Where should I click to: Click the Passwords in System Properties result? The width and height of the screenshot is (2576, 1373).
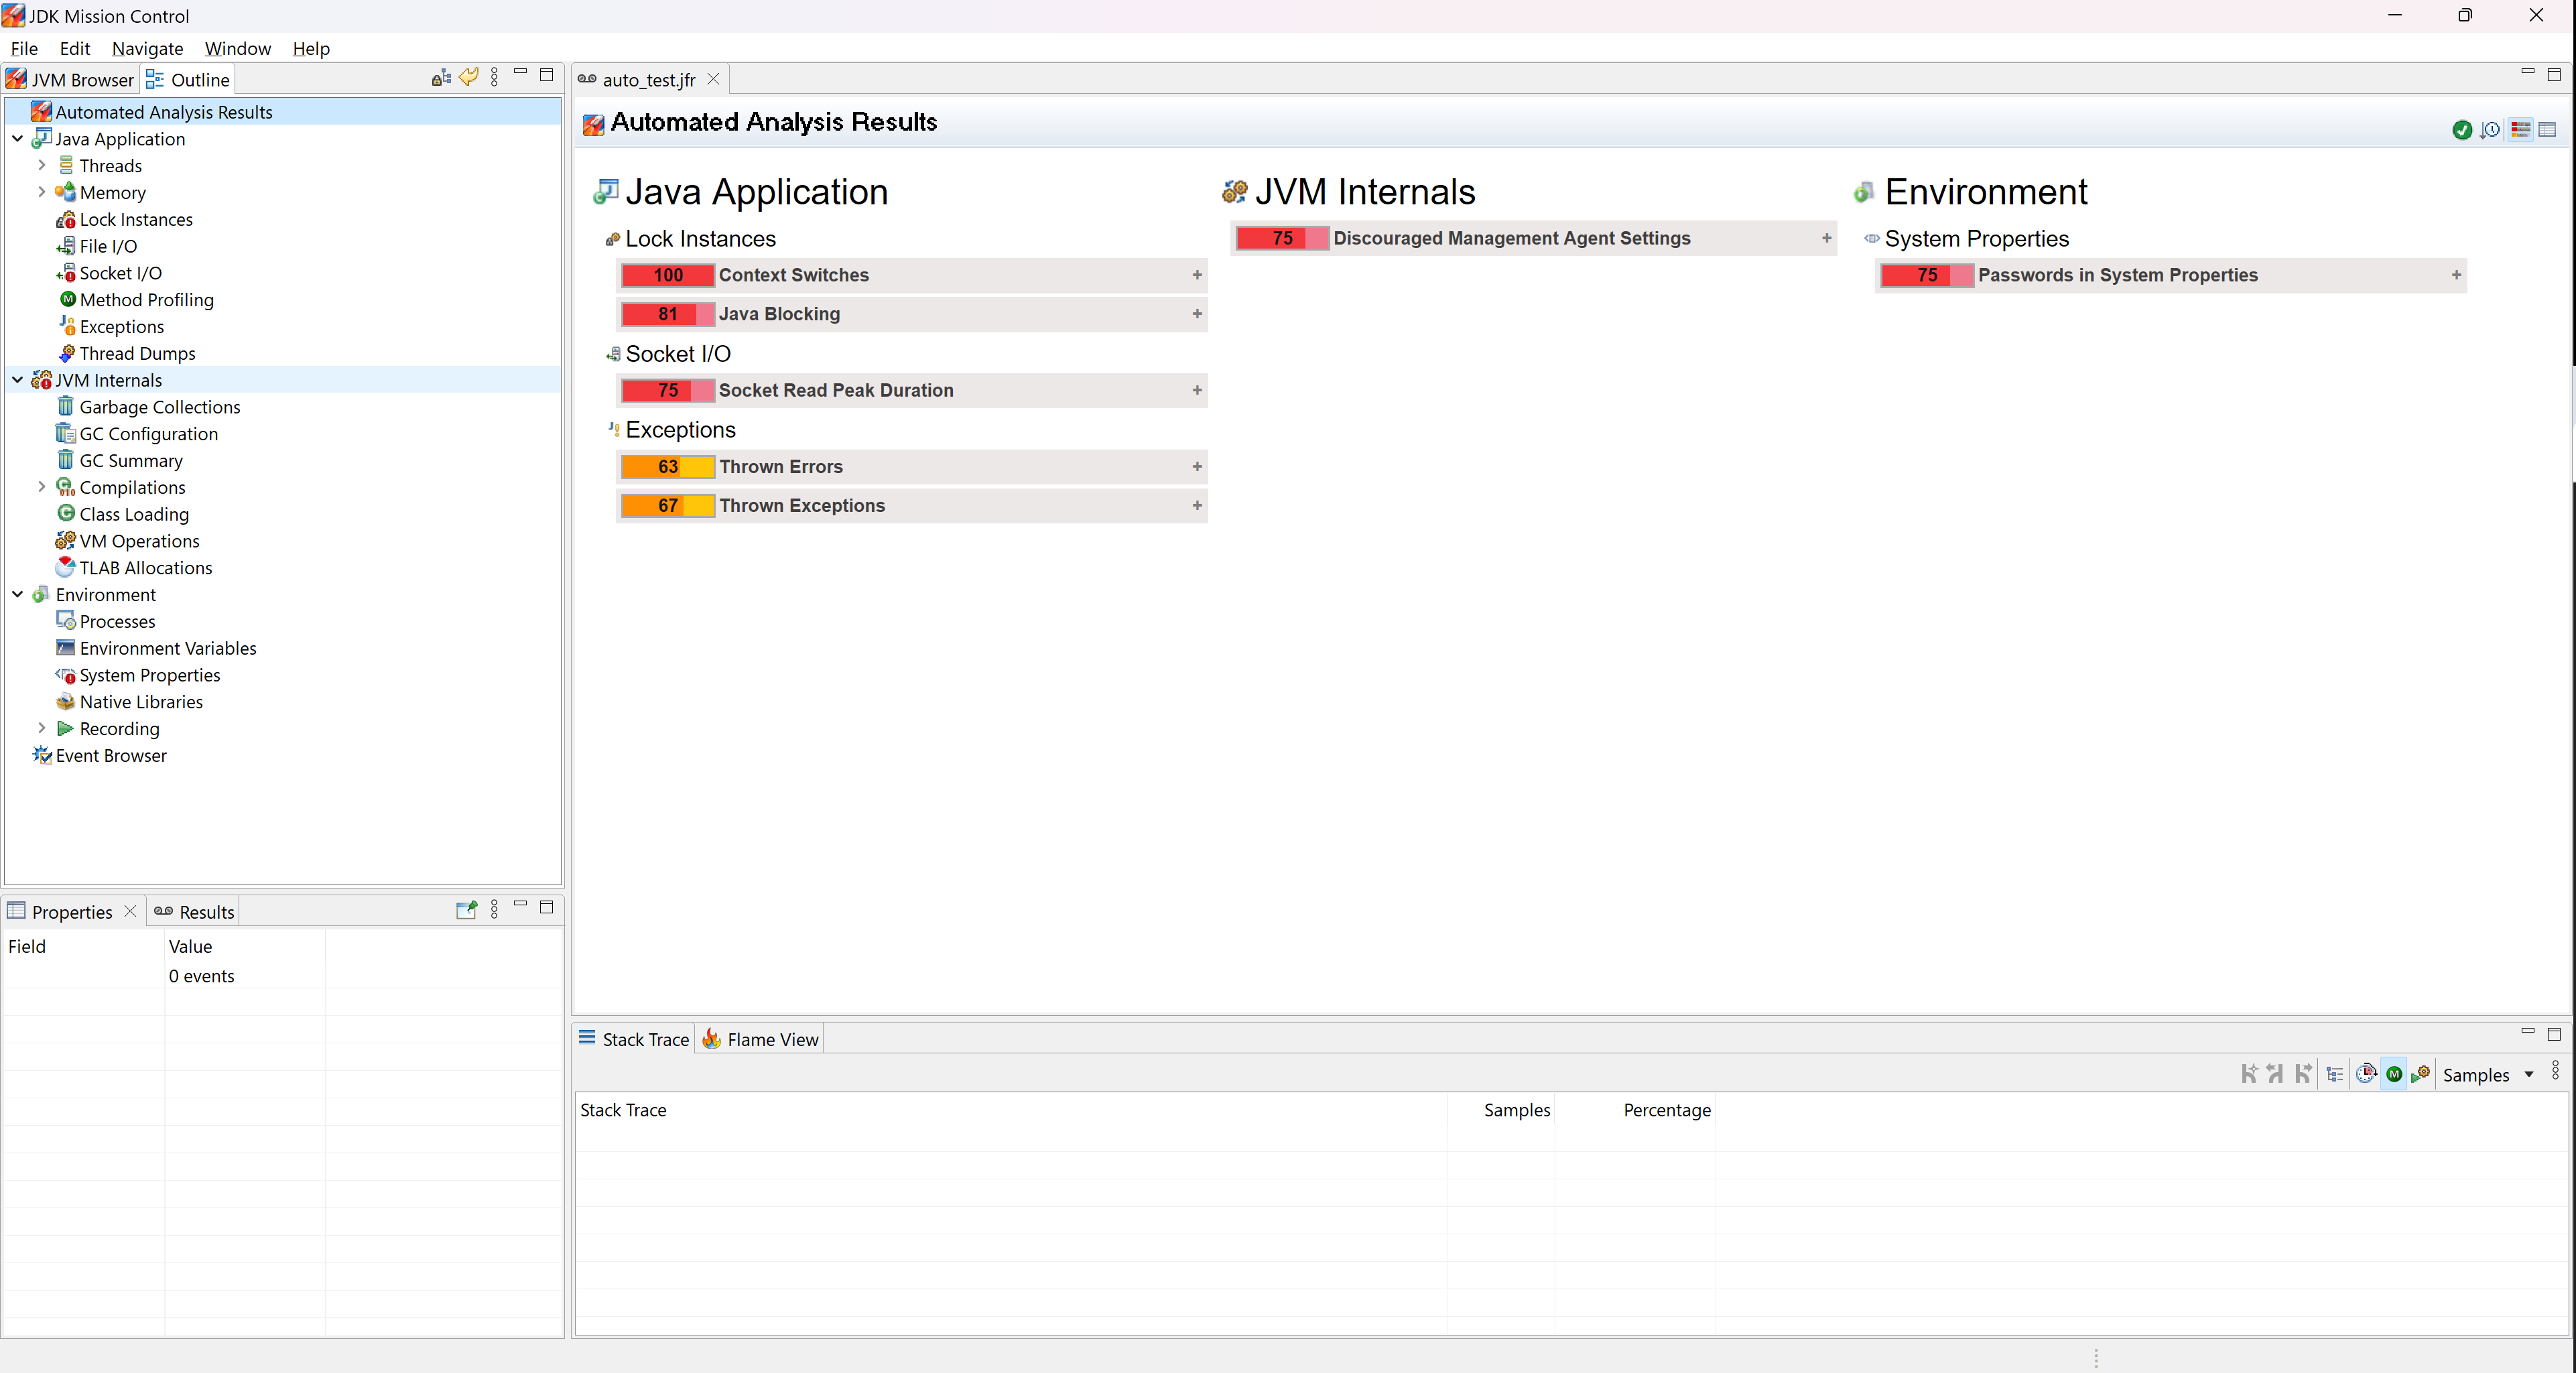pyautogui.click(x=2117, y=275)
